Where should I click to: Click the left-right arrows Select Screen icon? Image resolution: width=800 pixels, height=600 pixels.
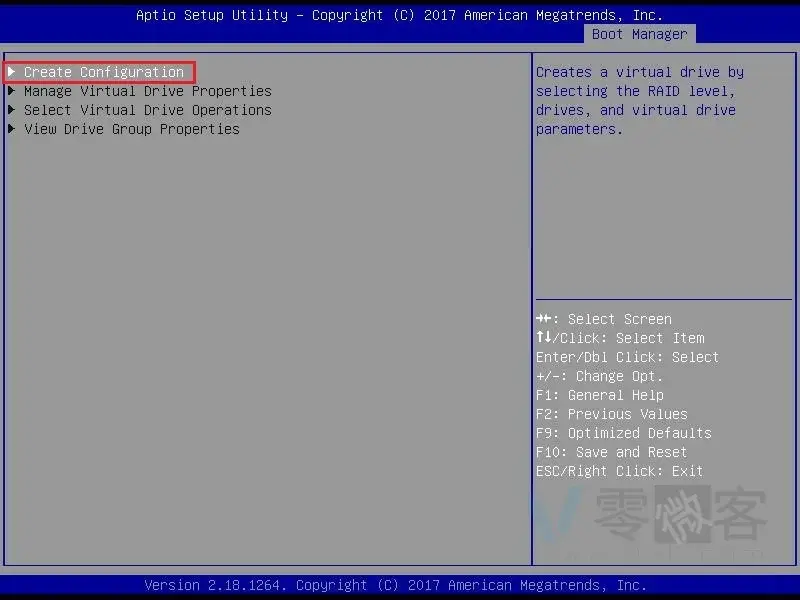543,319
